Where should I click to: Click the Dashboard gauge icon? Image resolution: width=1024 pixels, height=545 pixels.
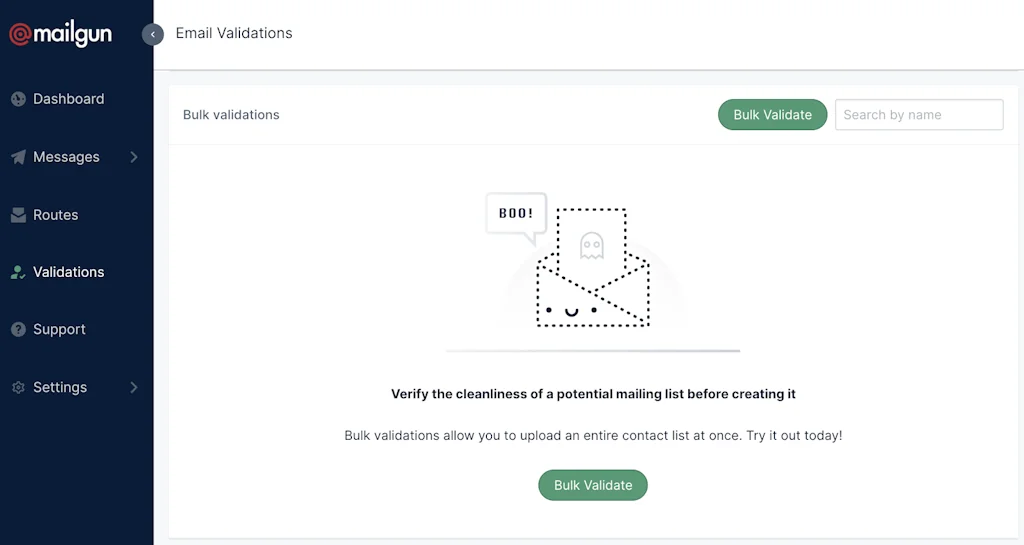[x=18, y=99]
